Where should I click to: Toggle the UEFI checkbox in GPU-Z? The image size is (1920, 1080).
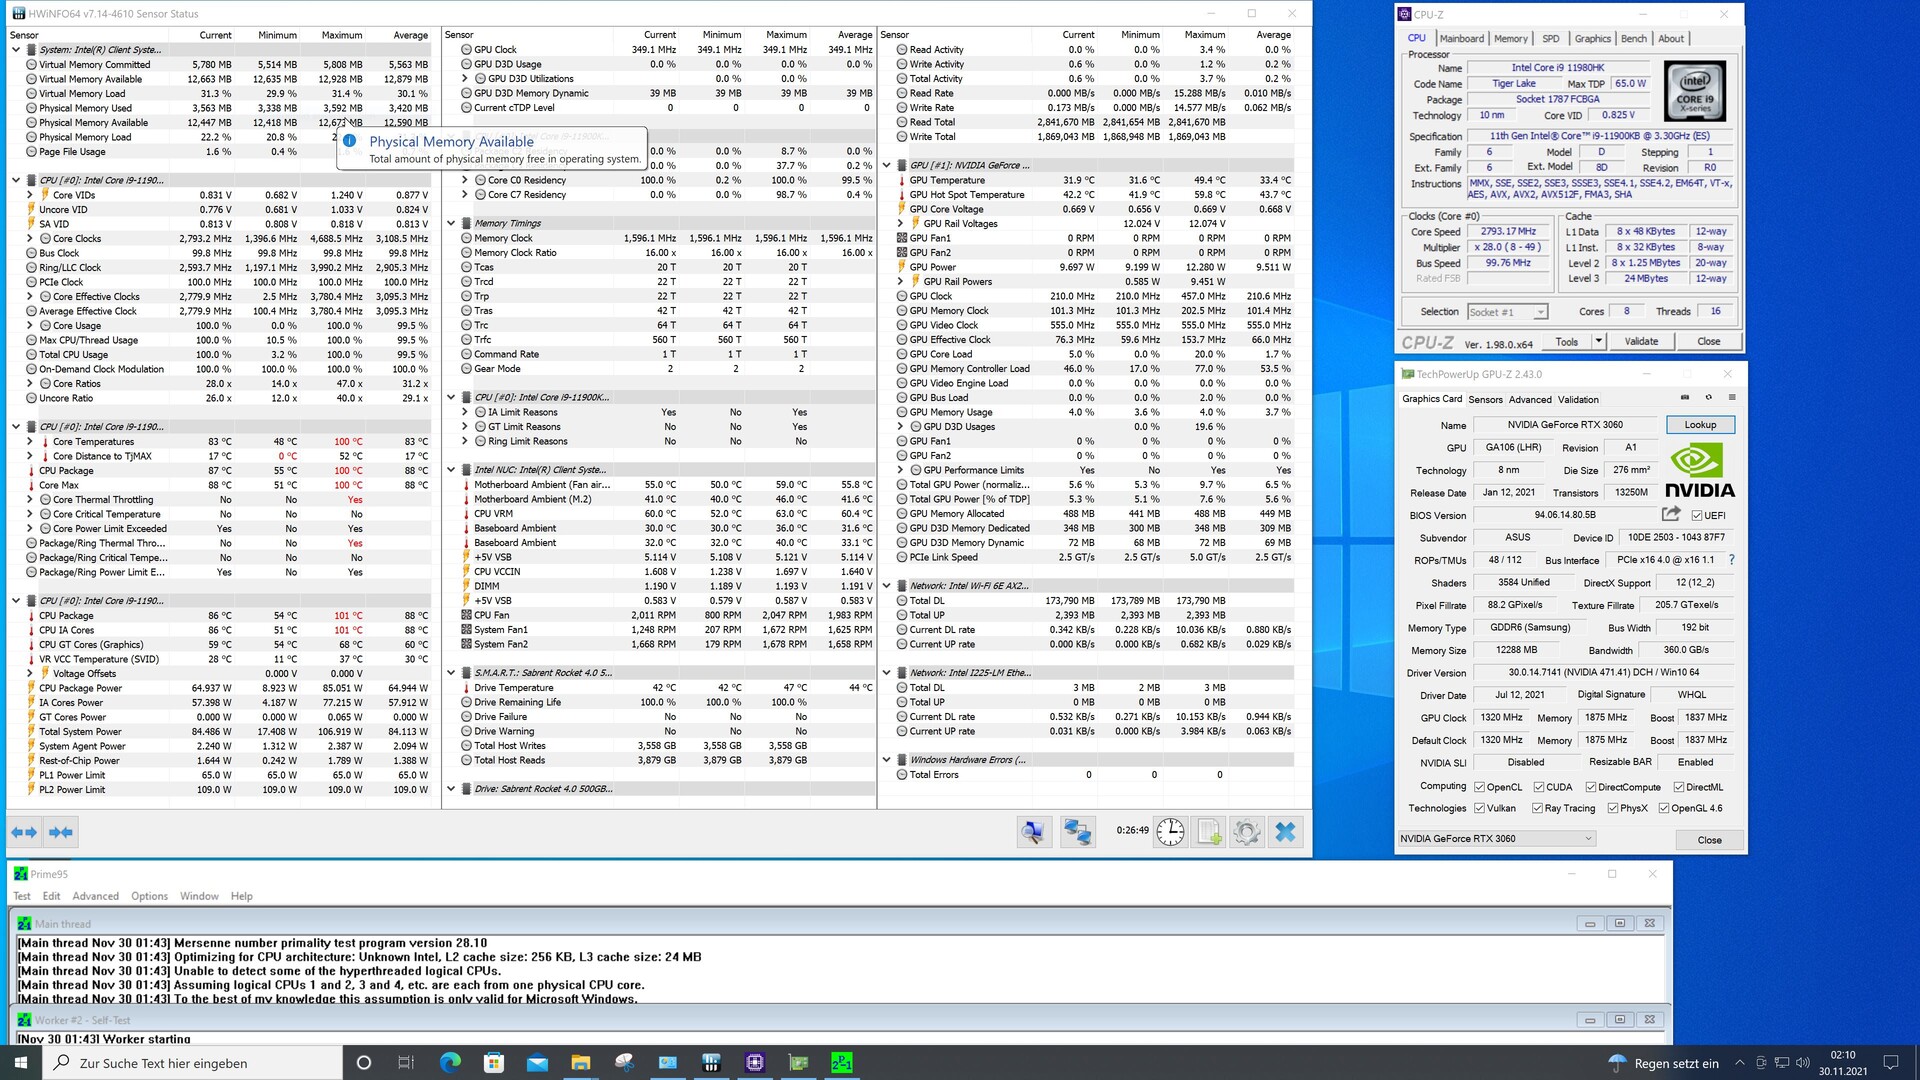tap(1697, 516)
